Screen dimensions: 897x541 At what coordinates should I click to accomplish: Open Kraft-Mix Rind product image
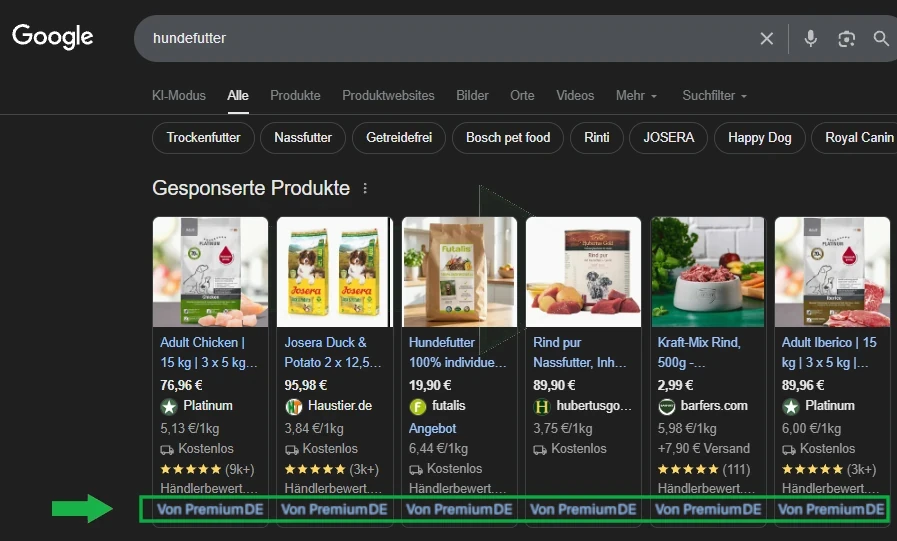point(708,272)
